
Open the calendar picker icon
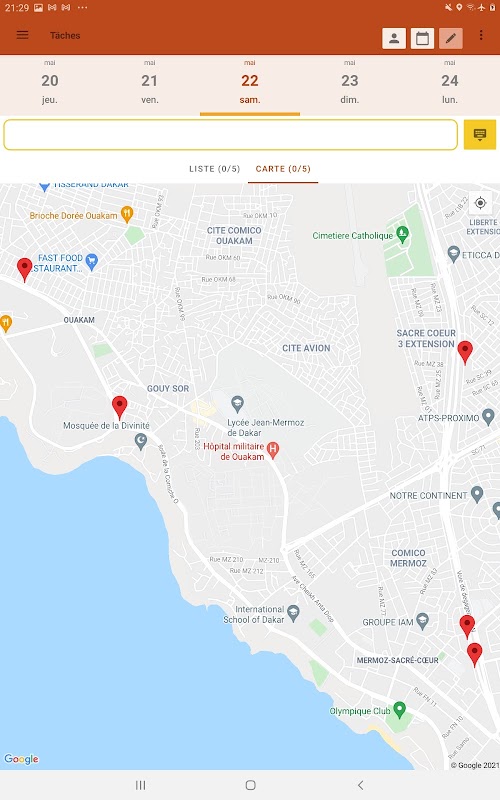(x=422, y=38)
